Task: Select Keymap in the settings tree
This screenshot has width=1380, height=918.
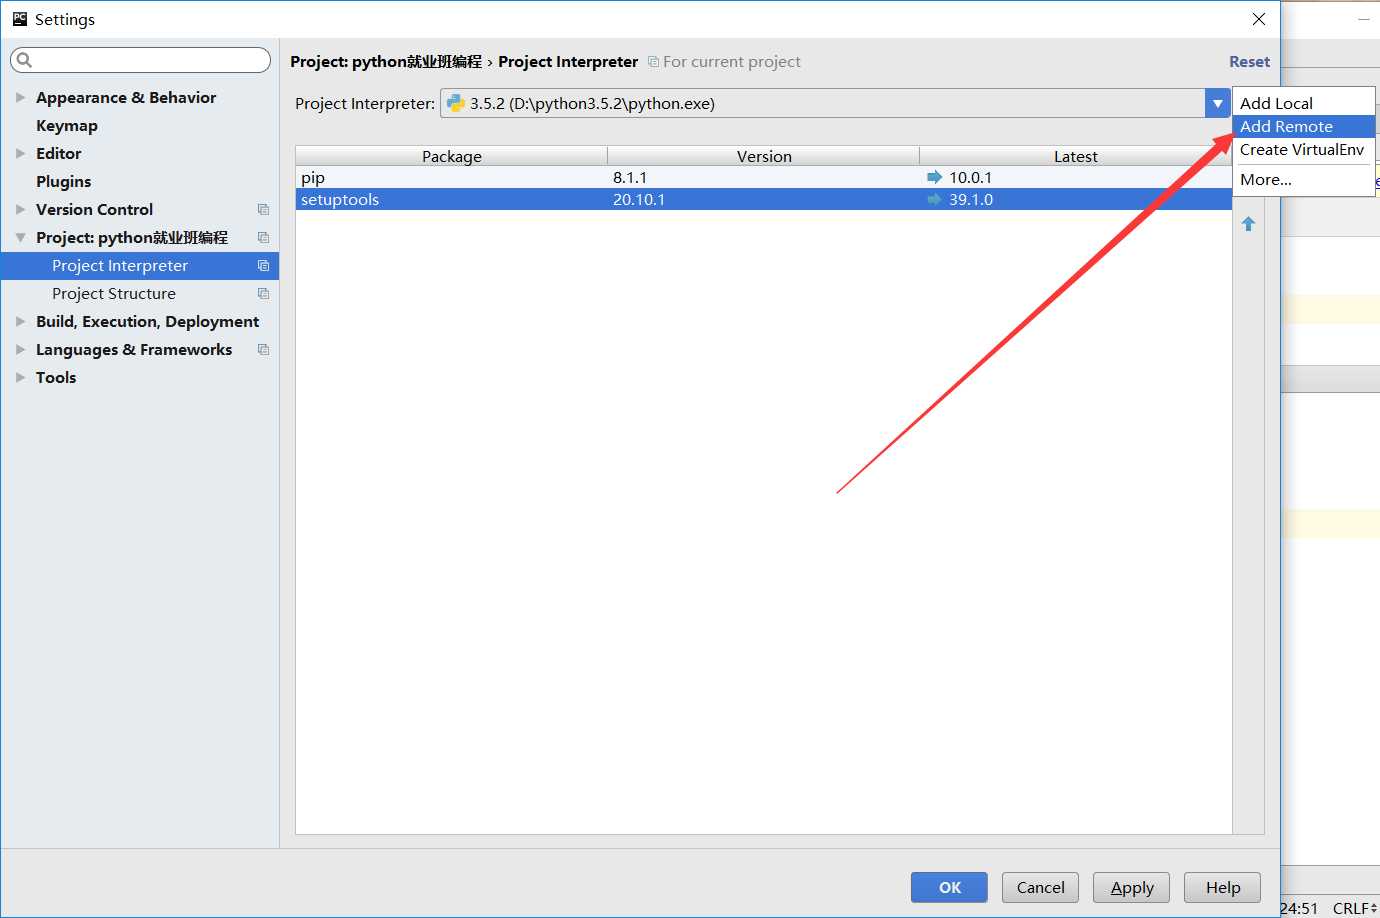Action: (67, 125)
